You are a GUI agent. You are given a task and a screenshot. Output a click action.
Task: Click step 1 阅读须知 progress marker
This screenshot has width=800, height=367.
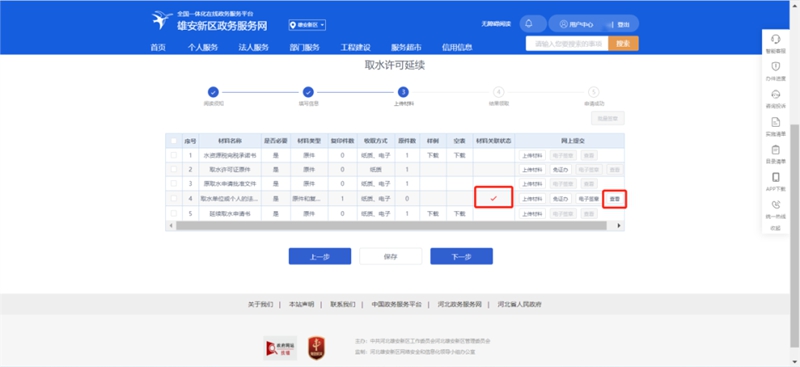click(x=213, y=92)
